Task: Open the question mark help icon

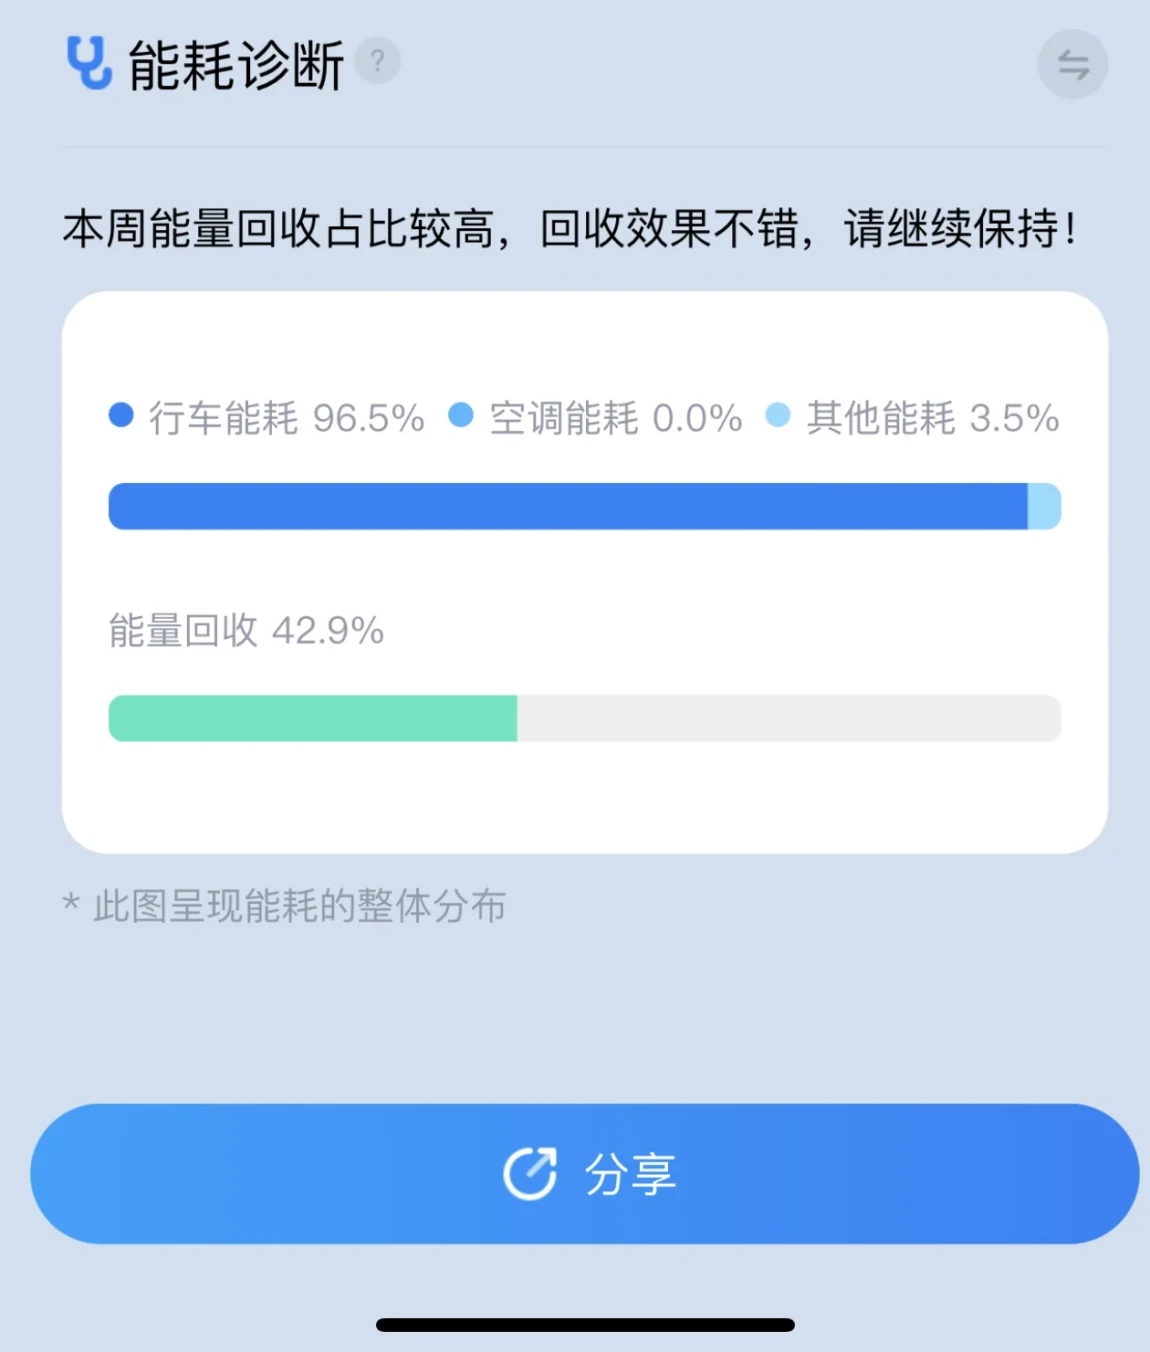Action: [377, 61]
